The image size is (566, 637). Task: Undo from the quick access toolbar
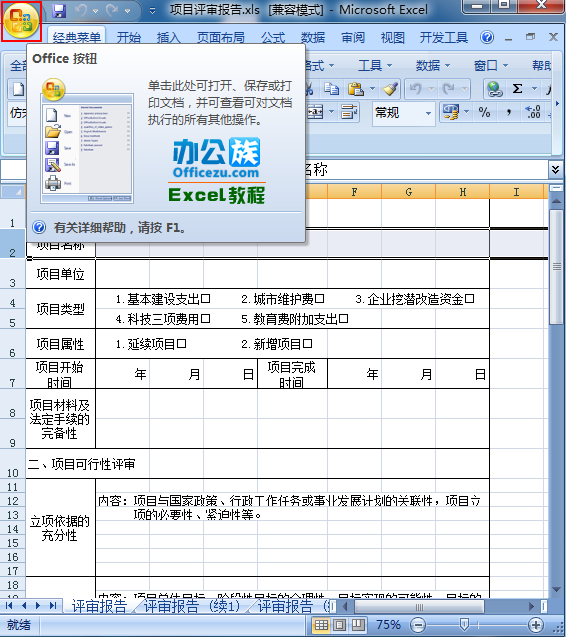(81, 11)
